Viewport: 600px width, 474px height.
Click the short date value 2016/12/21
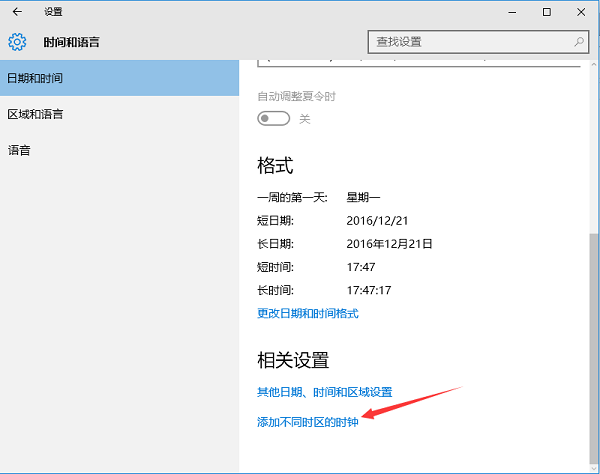point(377,221)
